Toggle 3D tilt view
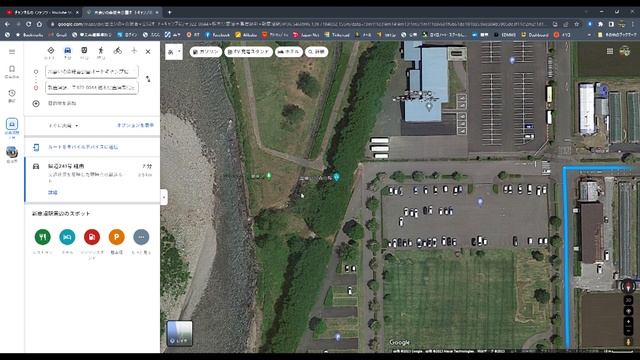 pos(629,300)
